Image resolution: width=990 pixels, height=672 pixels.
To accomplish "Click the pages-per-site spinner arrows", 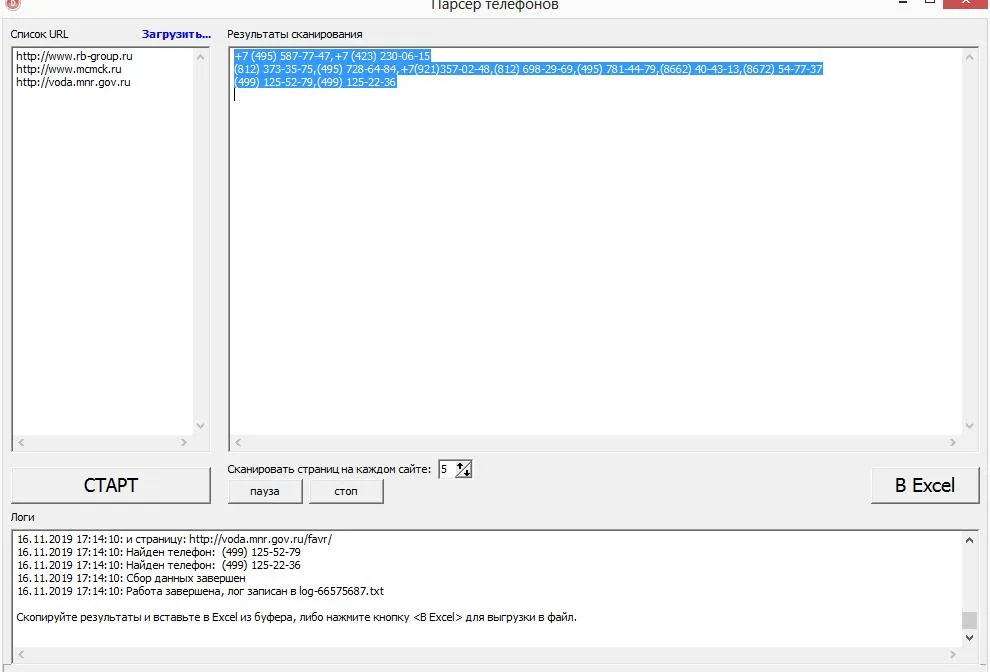I will [x=463, y=469].
